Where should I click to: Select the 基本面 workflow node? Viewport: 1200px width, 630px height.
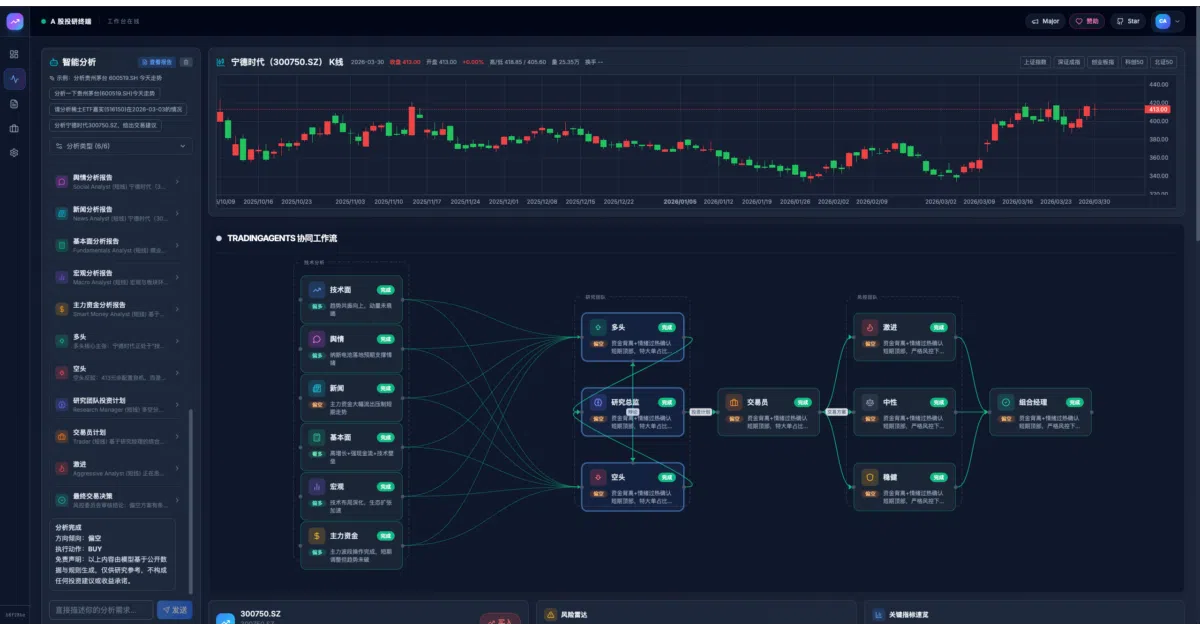click(x=352, y=447)
